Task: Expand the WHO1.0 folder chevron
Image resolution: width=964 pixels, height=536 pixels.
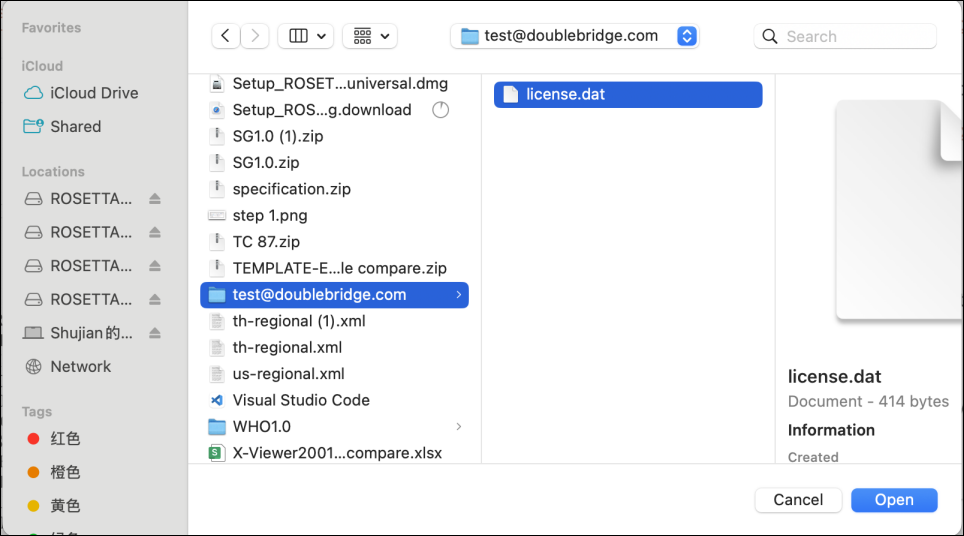Action: 458,427
